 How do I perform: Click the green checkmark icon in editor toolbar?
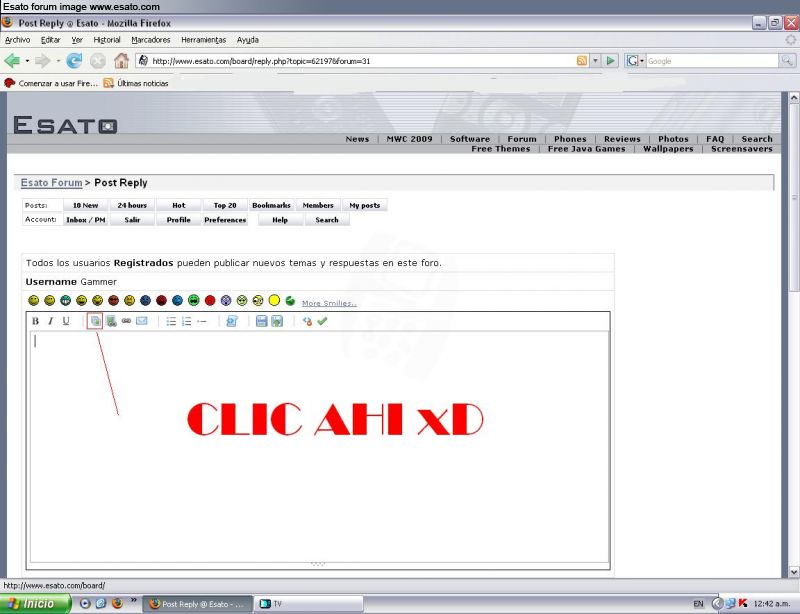tap(322, 321)
